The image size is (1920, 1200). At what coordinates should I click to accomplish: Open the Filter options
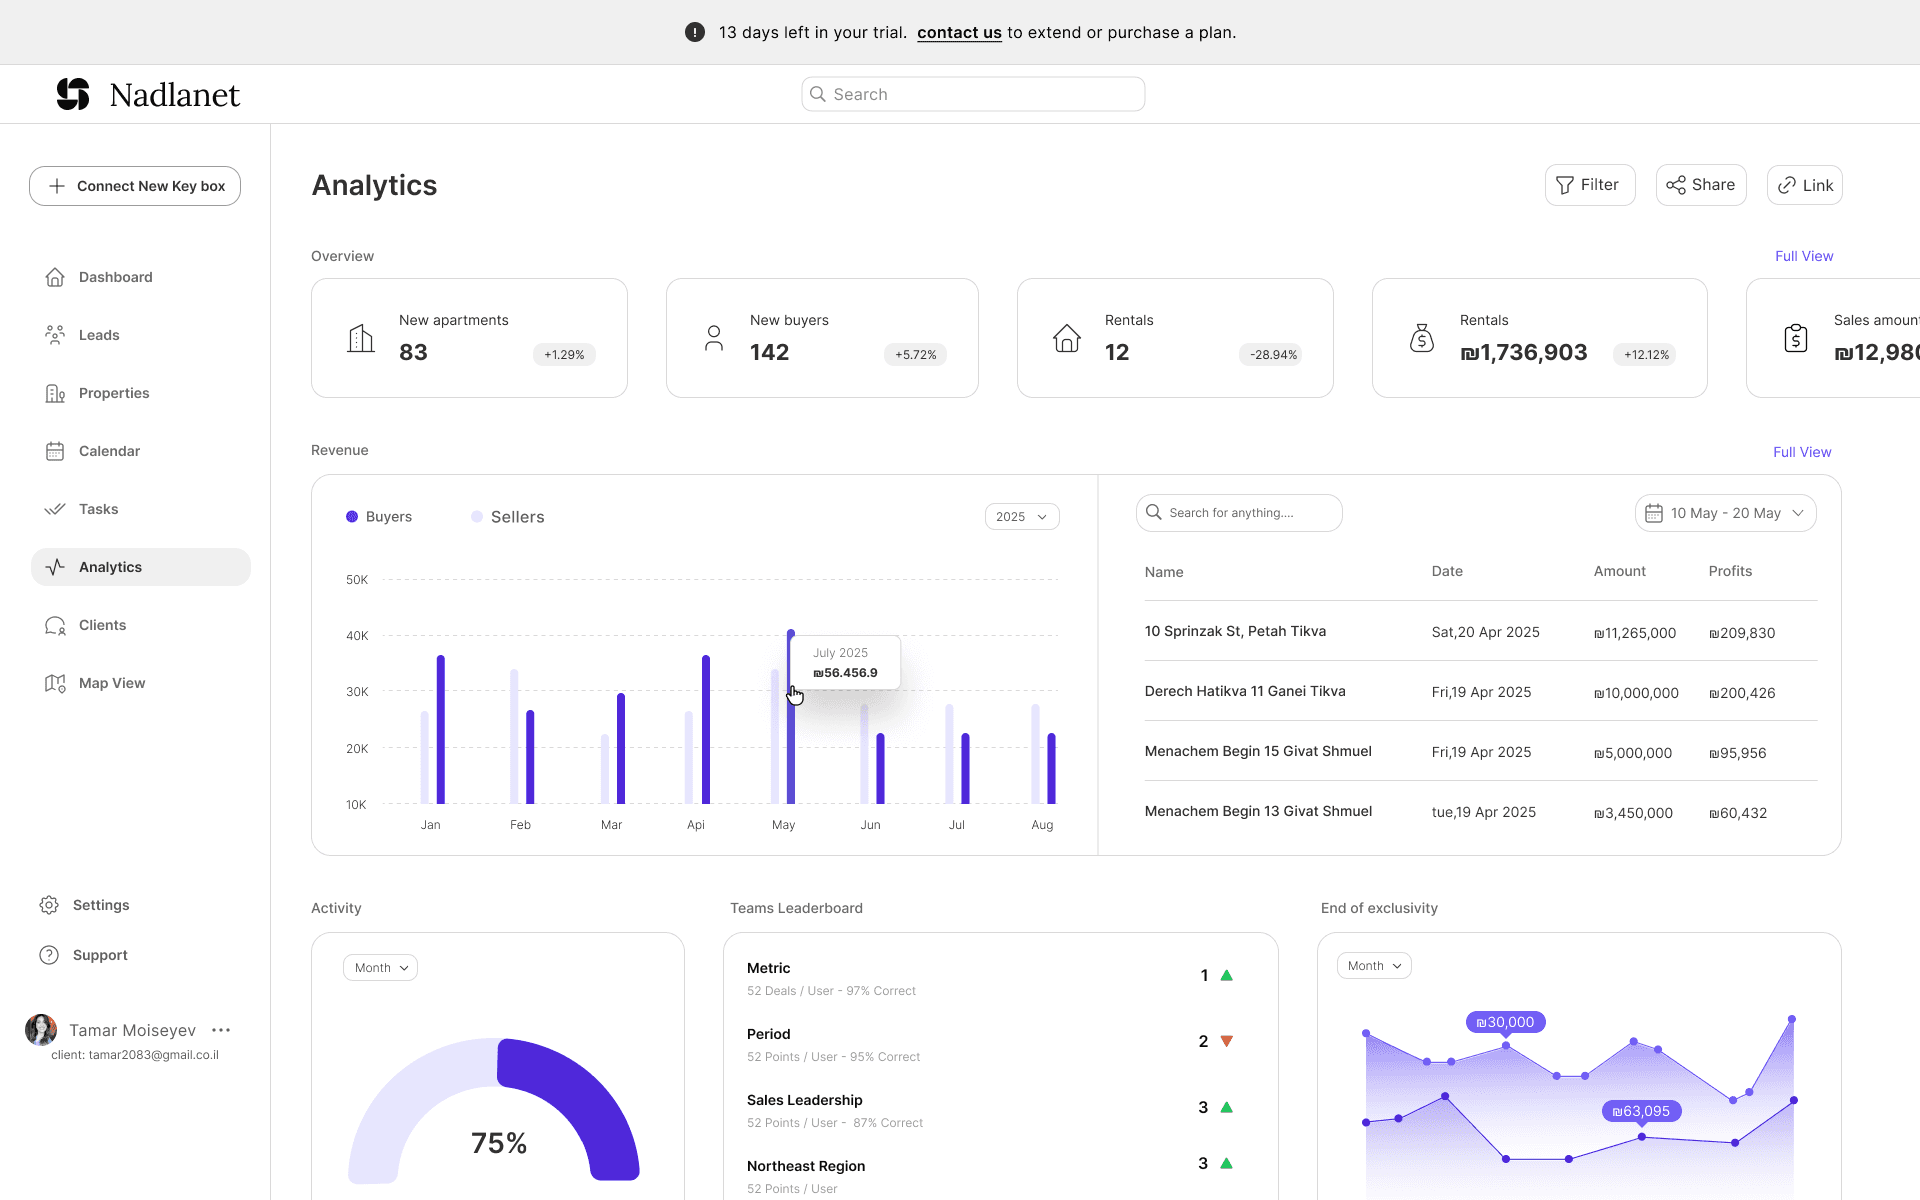[x=1590, y=185]
